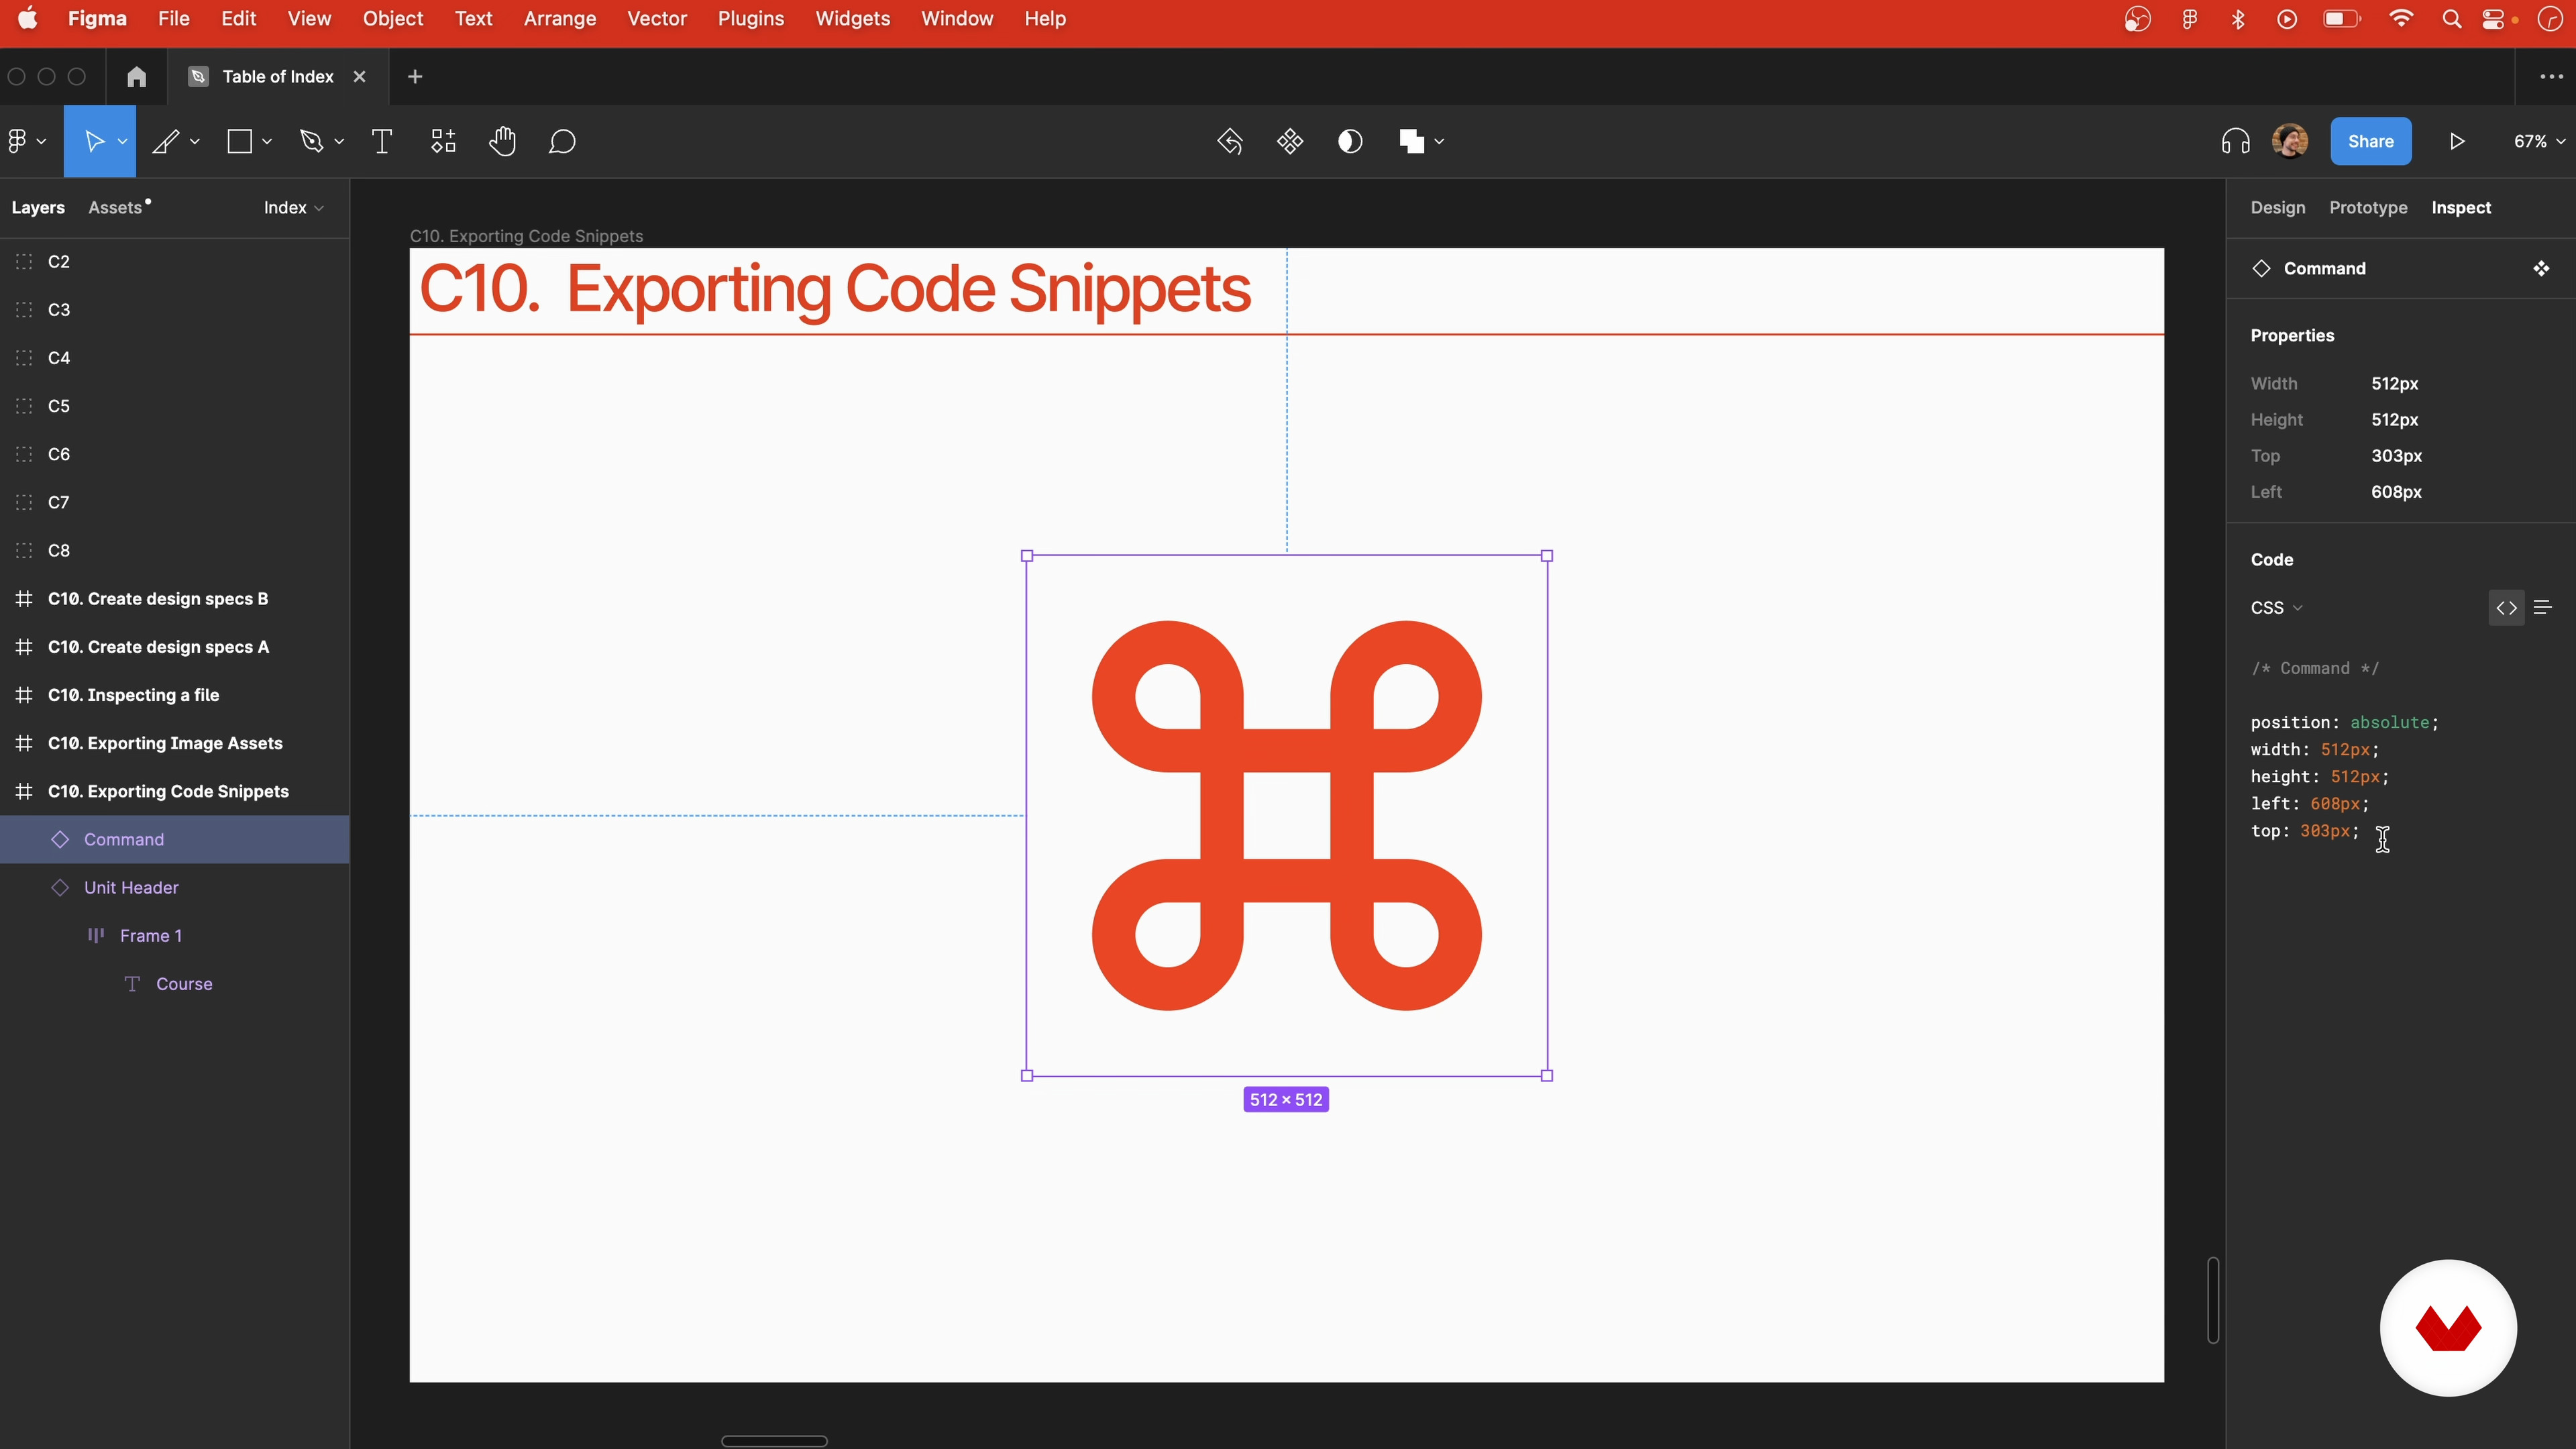Click the Mask contrast icon

(x=1350, y=141)
